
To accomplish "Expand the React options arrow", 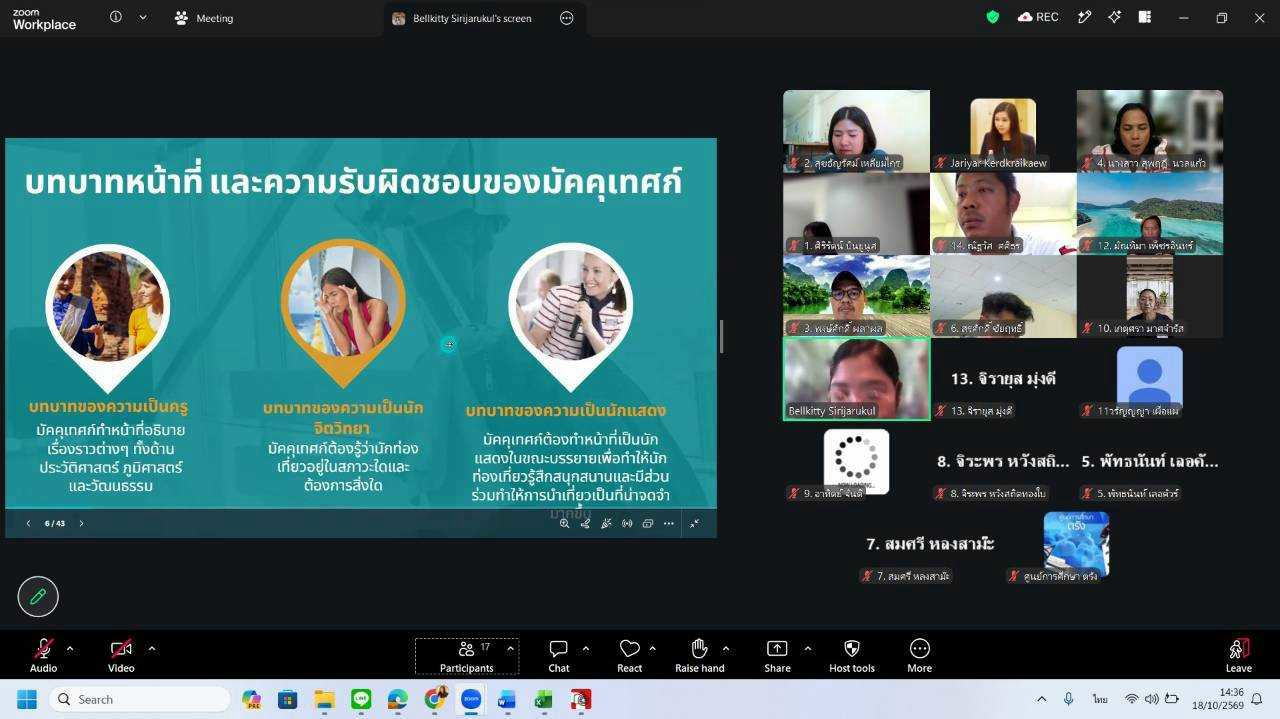I will 653,648.
